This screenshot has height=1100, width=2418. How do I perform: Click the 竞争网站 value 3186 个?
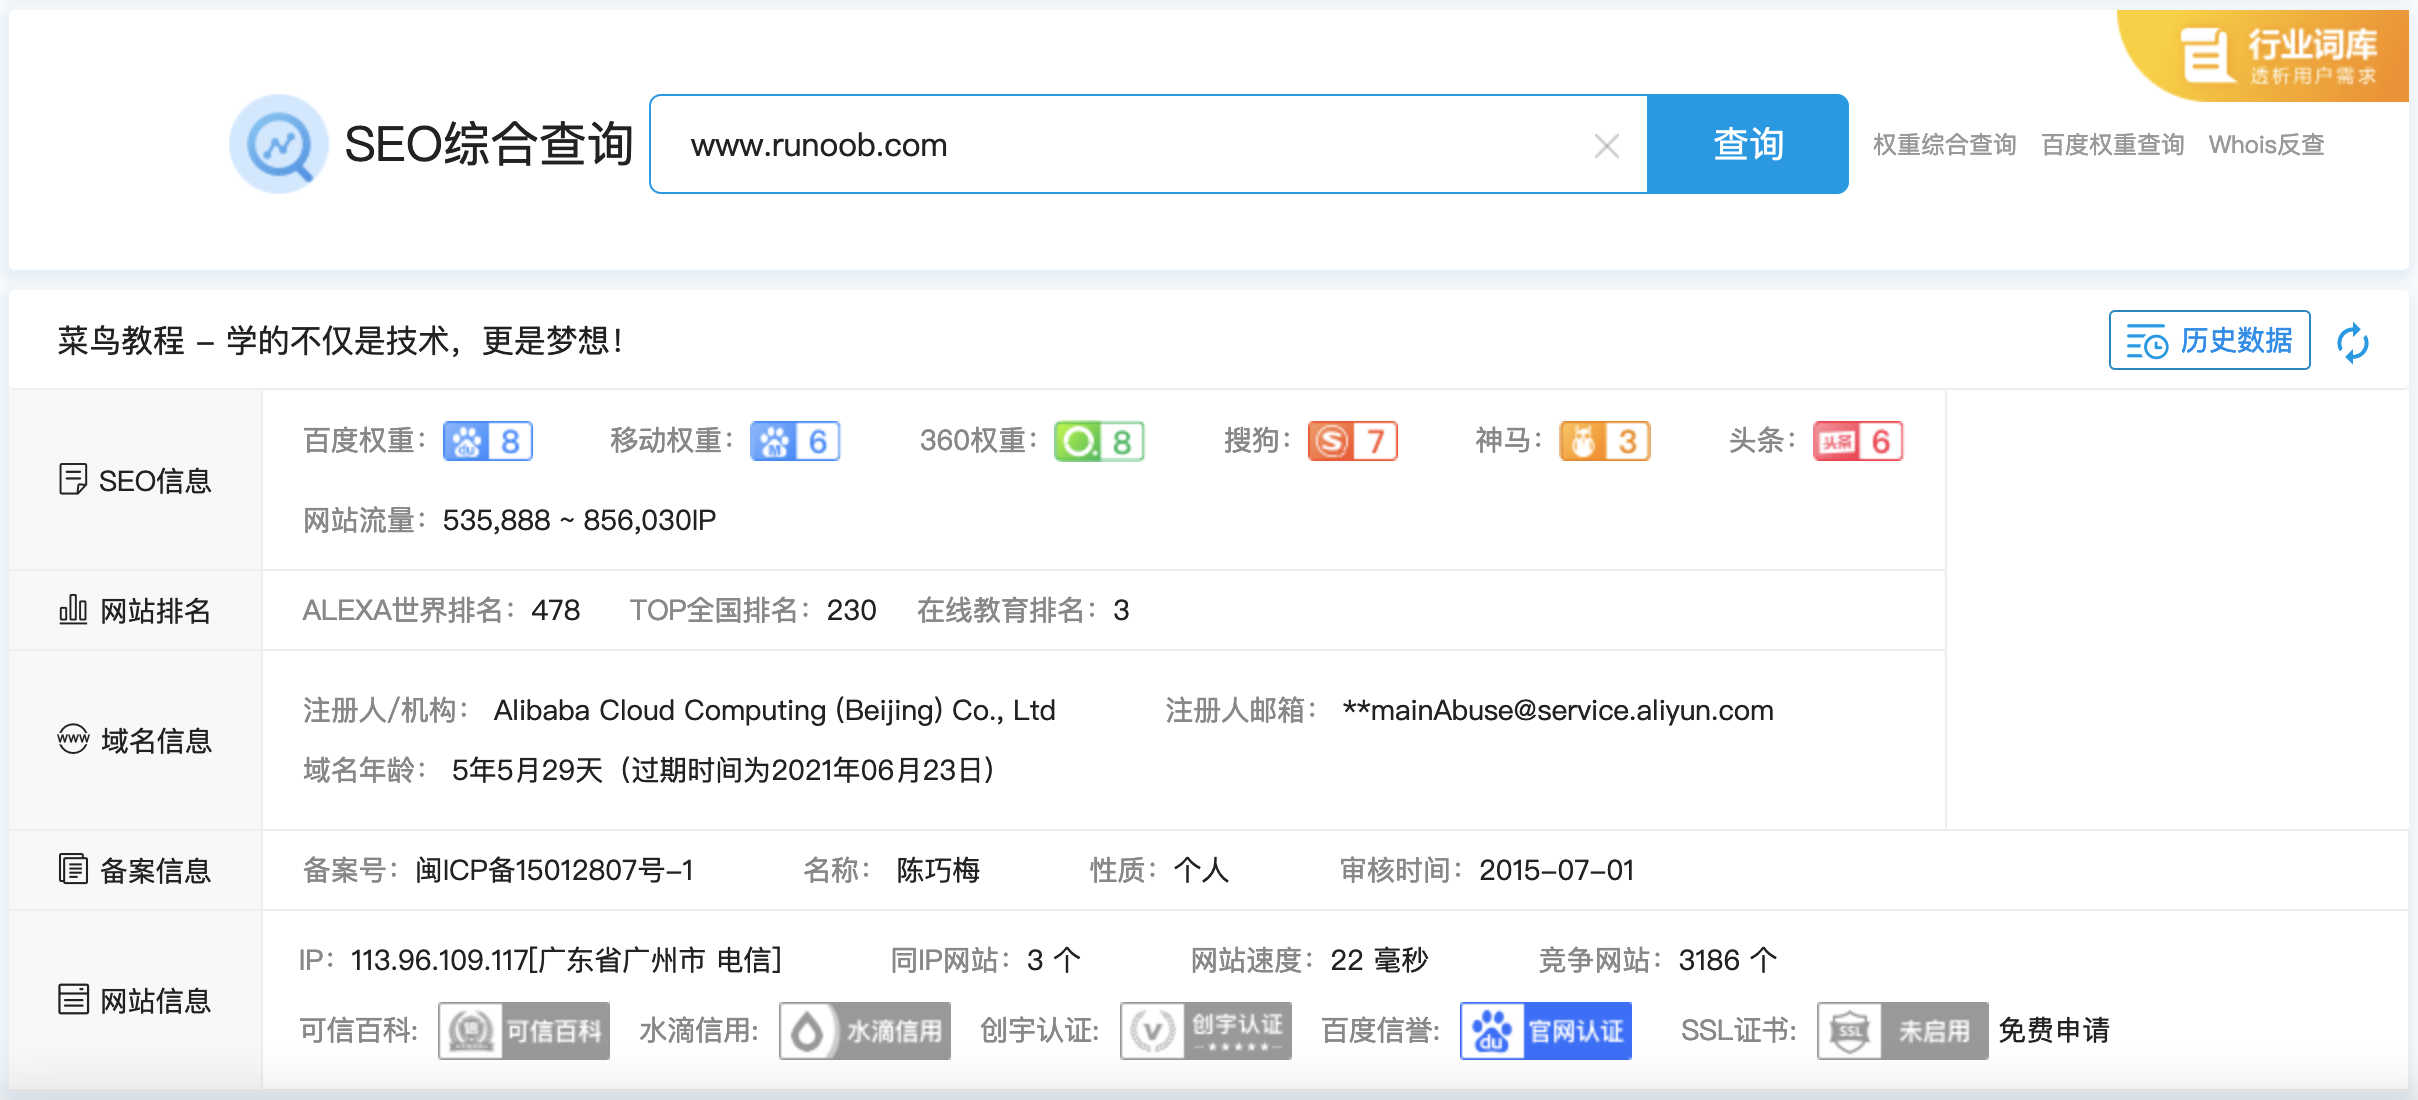click(1728, 960)
